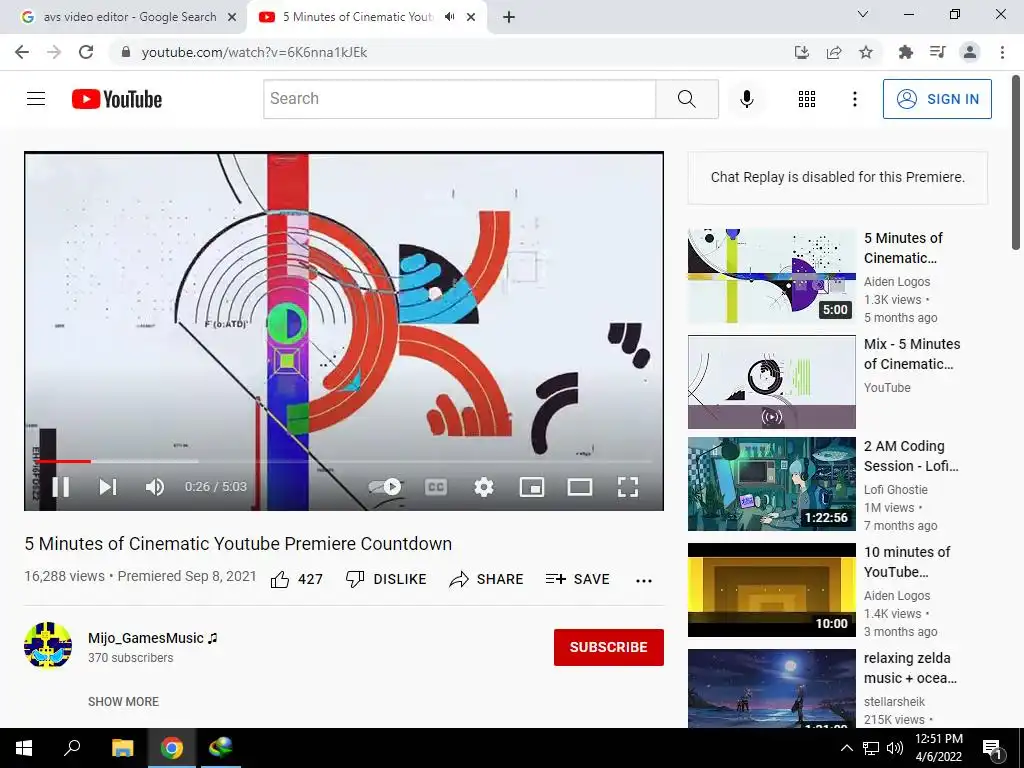Open Windows Start menu
Screen dimensions: 1024x768
coord(24,748)
